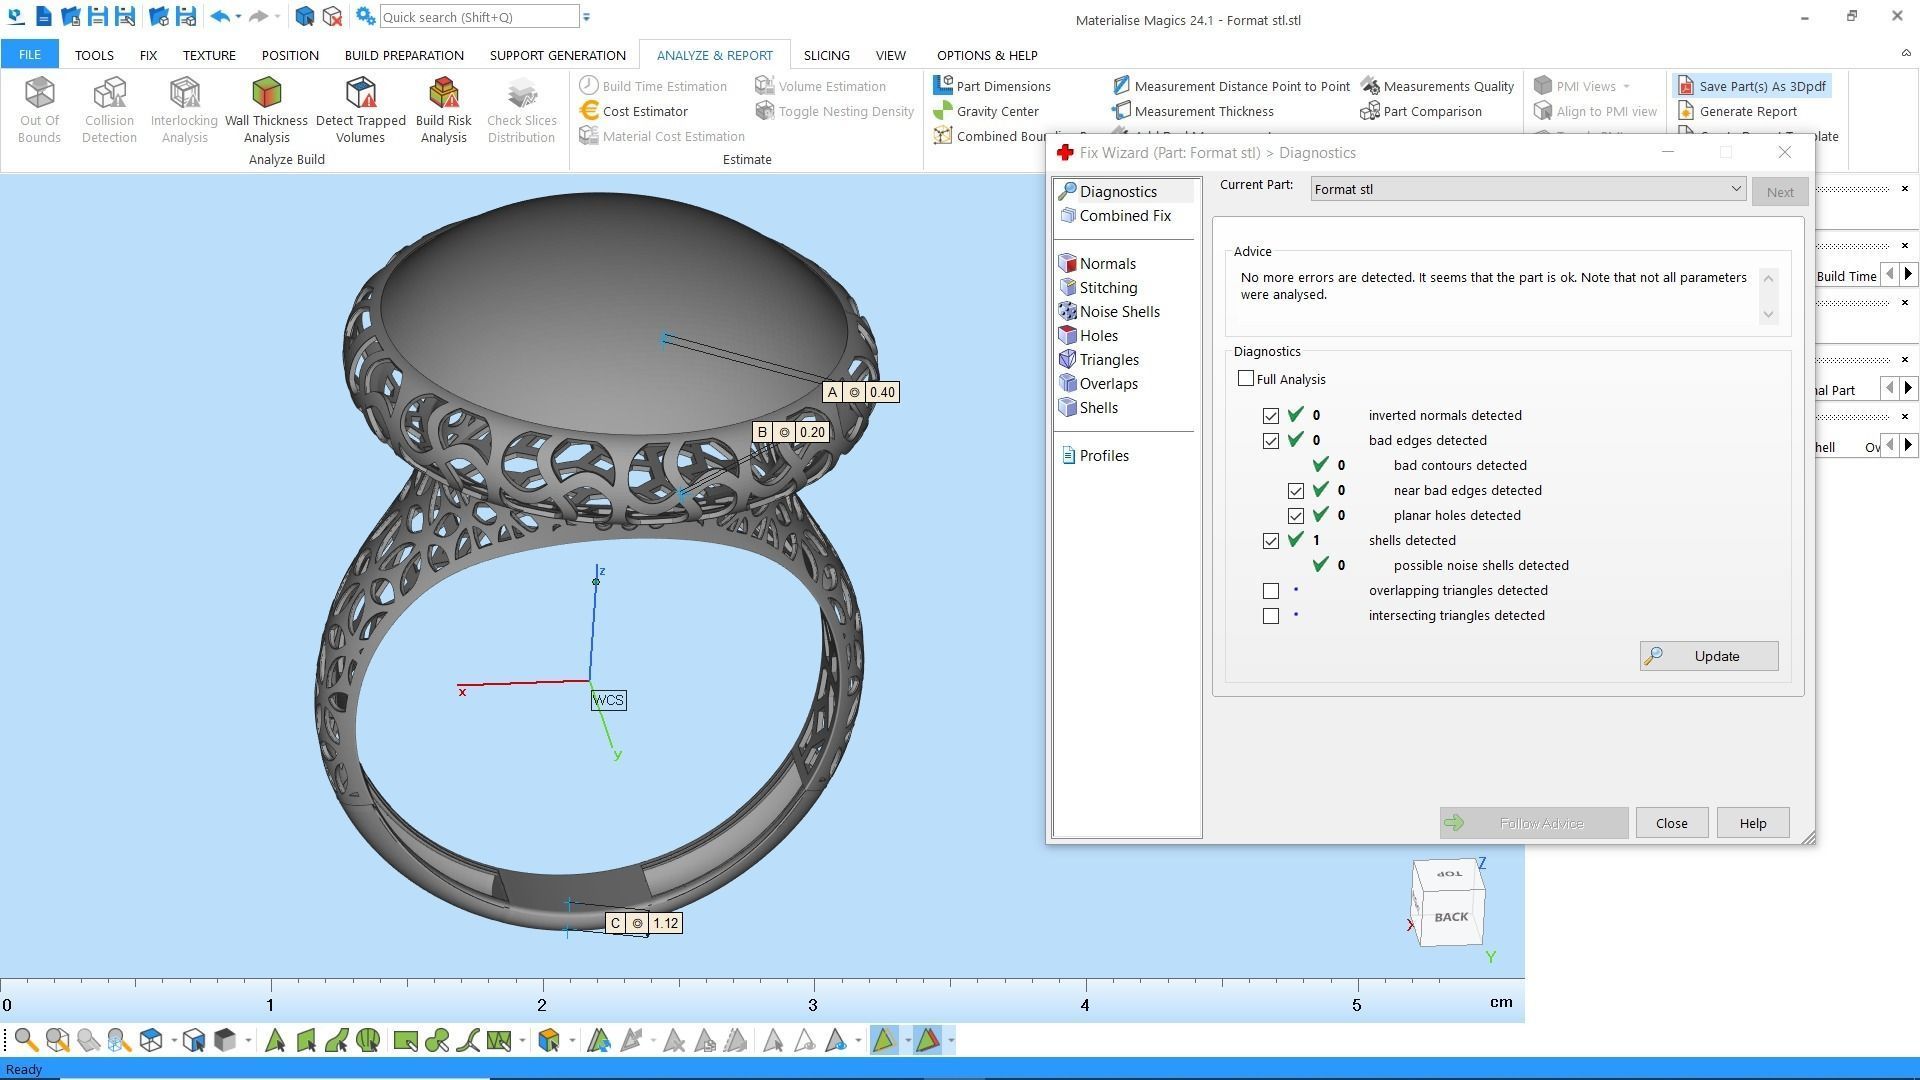Viewport: 1920px width, 1080px height.
Task: Uncheck inverted normals detection
Action: click(1271, 415)
